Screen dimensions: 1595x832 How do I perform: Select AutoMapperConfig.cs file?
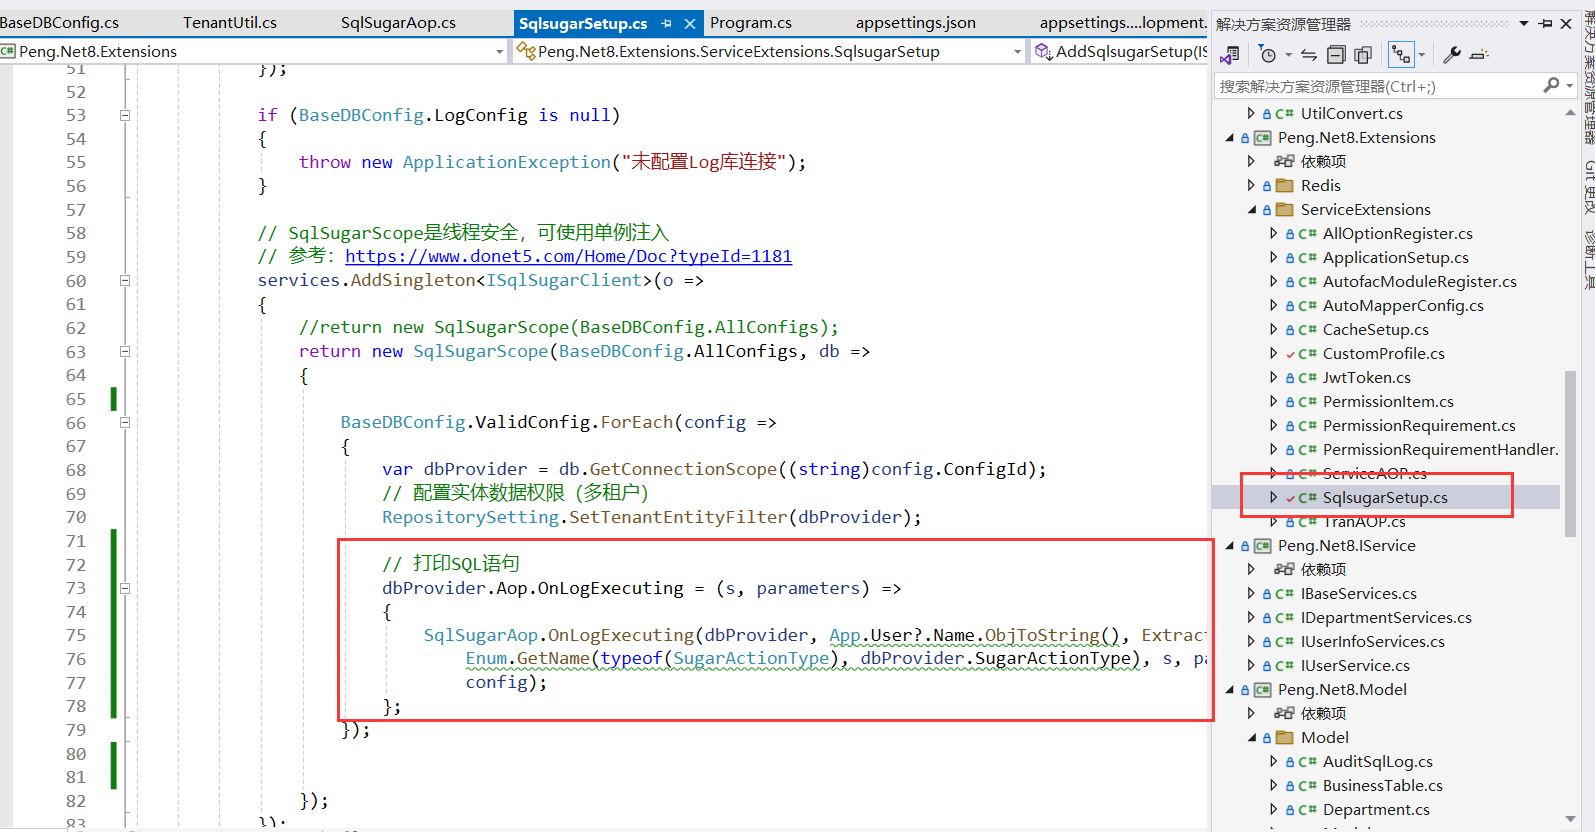1403,306
